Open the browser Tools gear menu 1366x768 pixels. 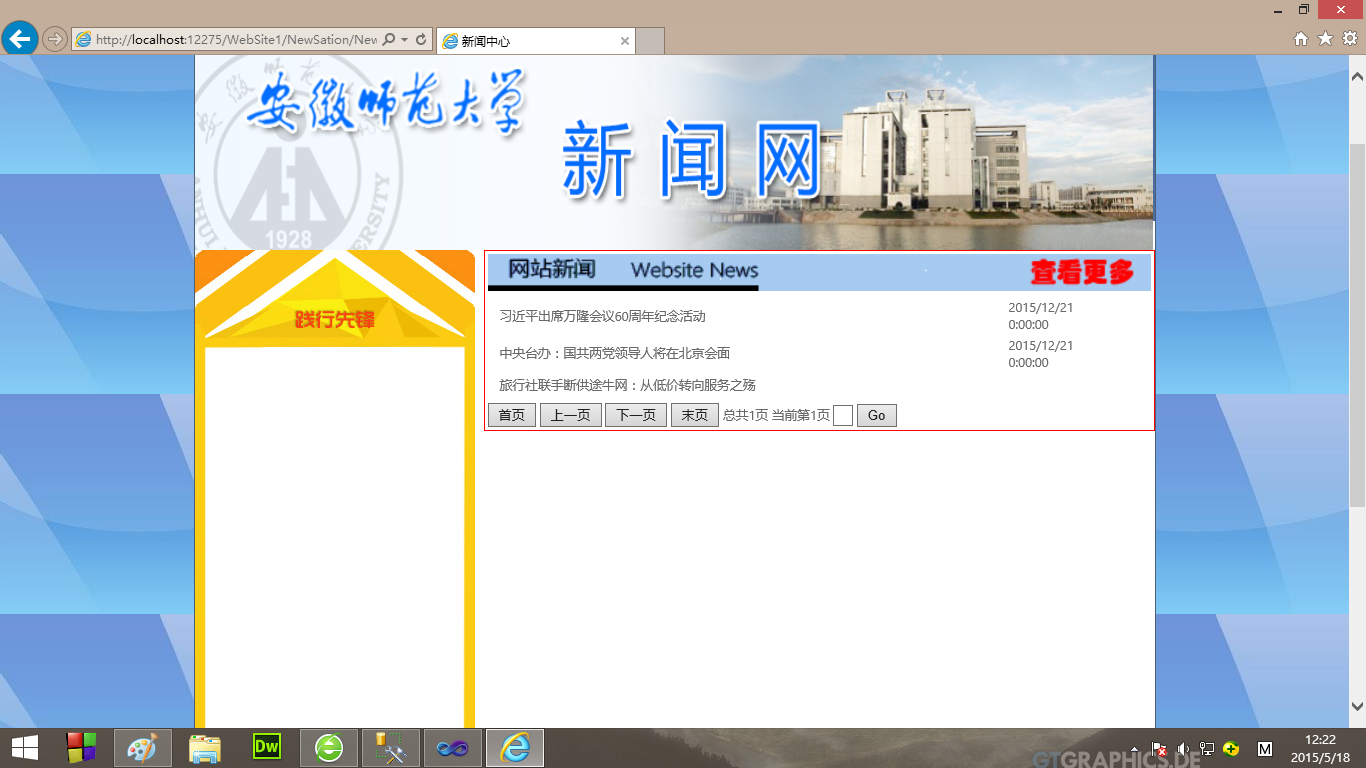click(x=1349, y=39)
